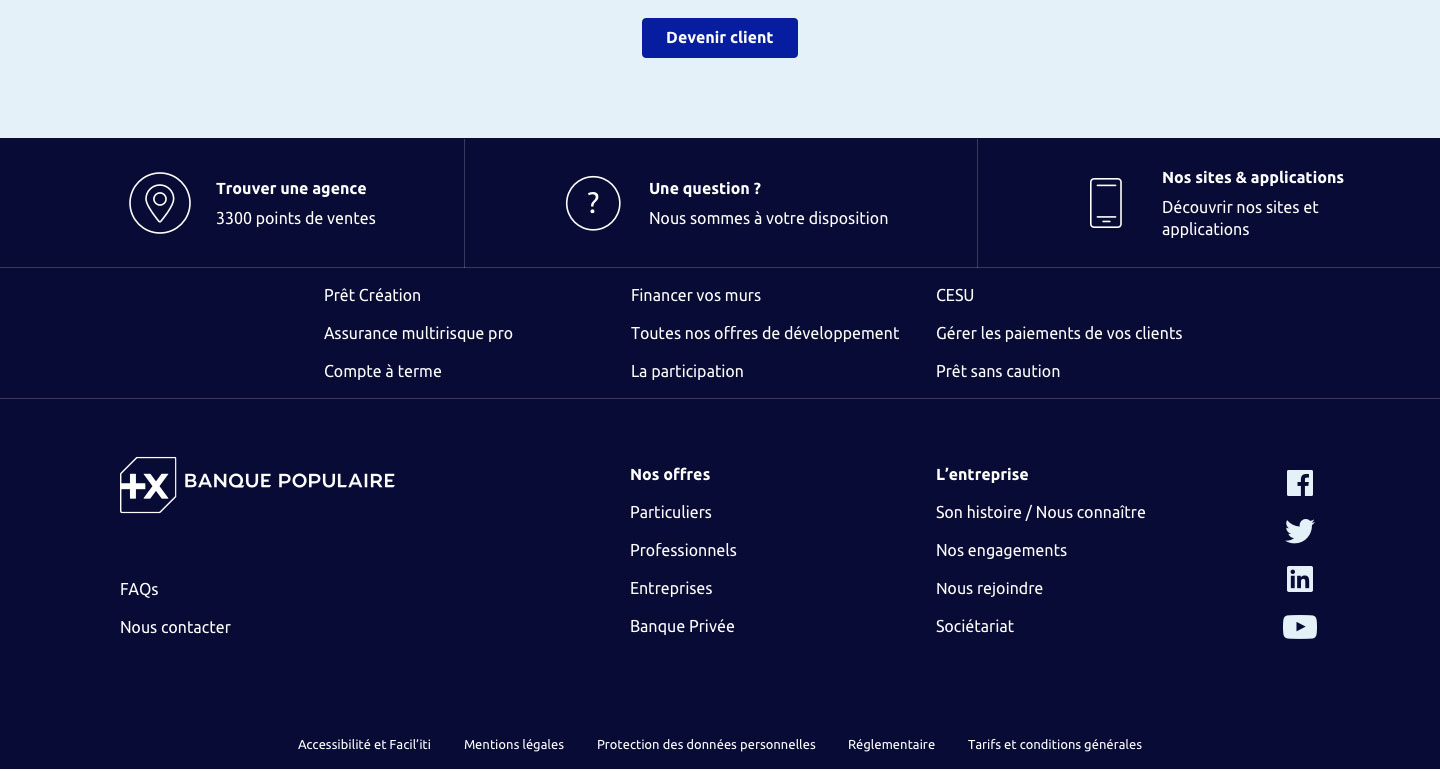Click the Facebook icon in footer

coord(1299,483)
